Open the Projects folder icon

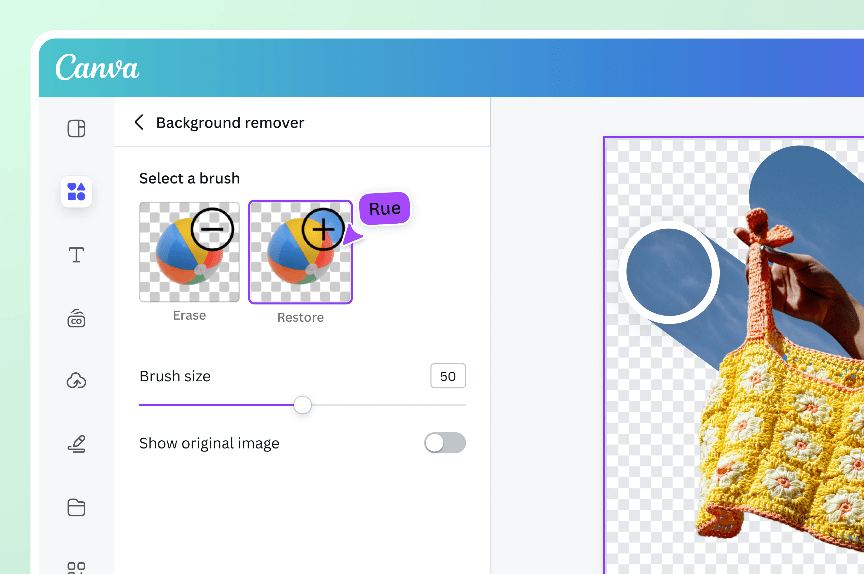76,507
